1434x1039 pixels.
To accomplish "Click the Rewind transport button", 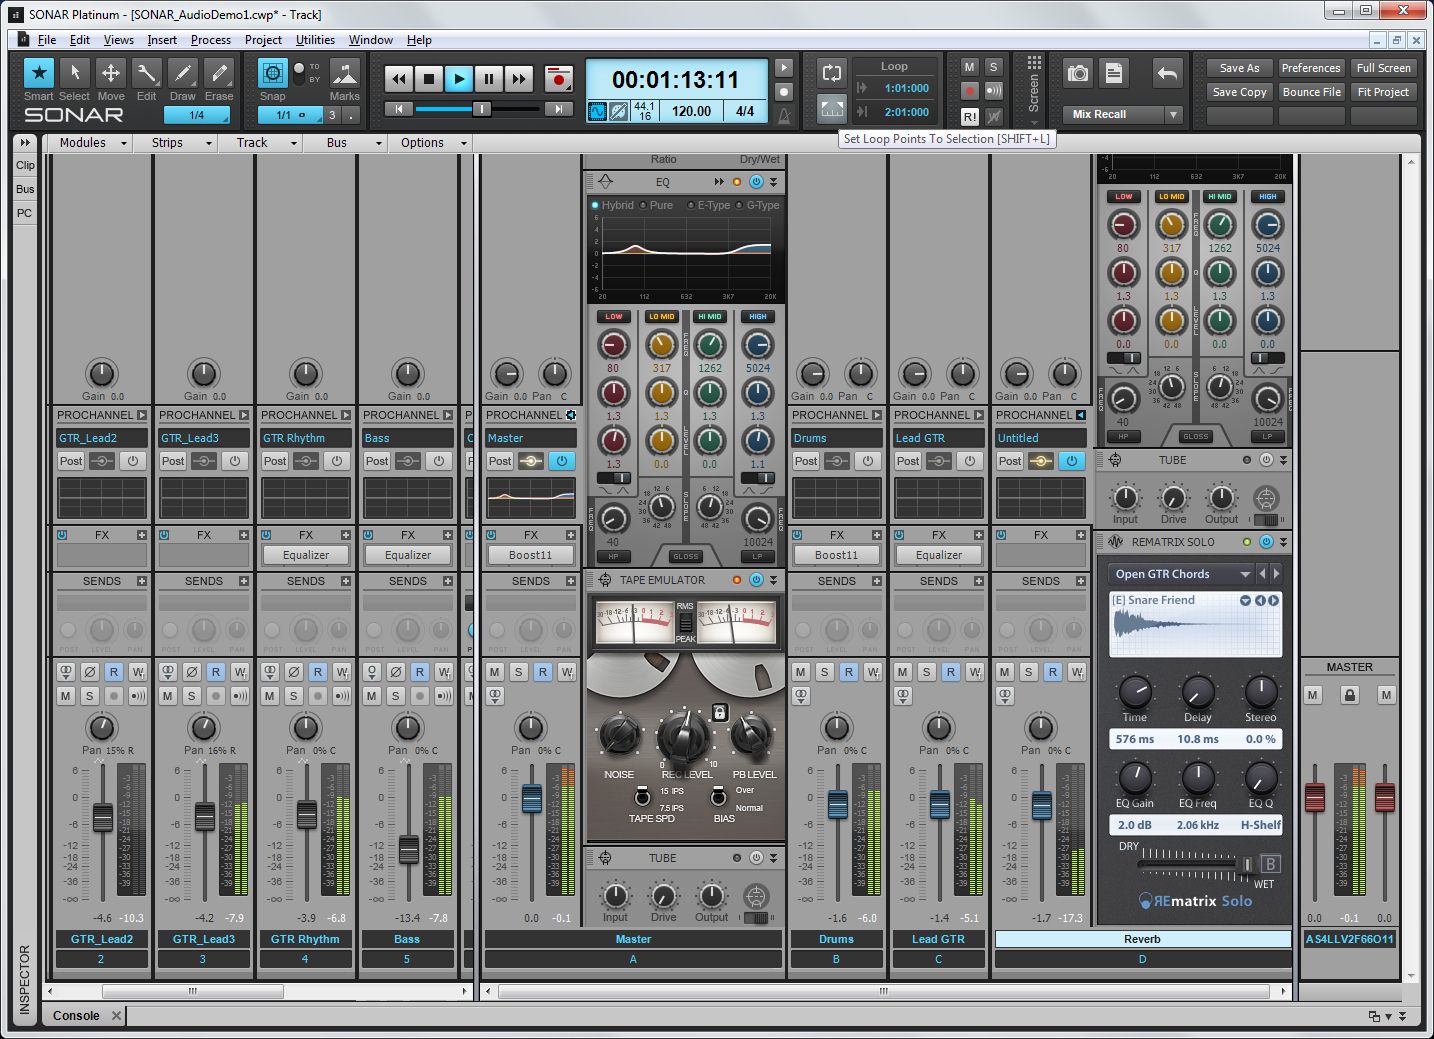I will (x=399, y=79).
